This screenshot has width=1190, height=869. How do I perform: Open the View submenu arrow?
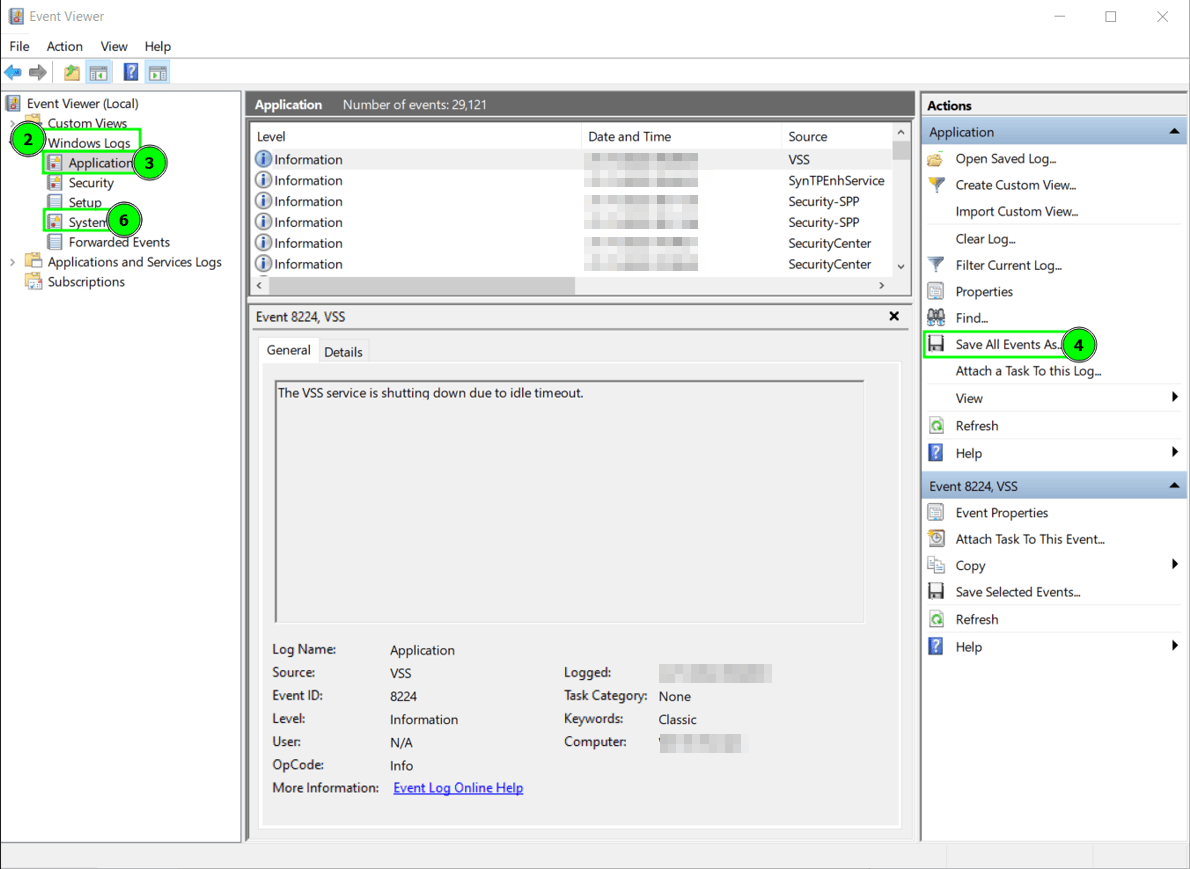1176,397
